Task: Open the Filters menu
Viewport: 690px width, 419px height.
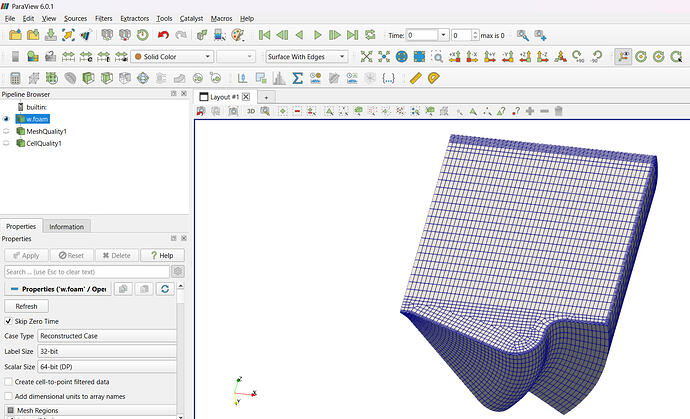Action: tap(103, 18)
